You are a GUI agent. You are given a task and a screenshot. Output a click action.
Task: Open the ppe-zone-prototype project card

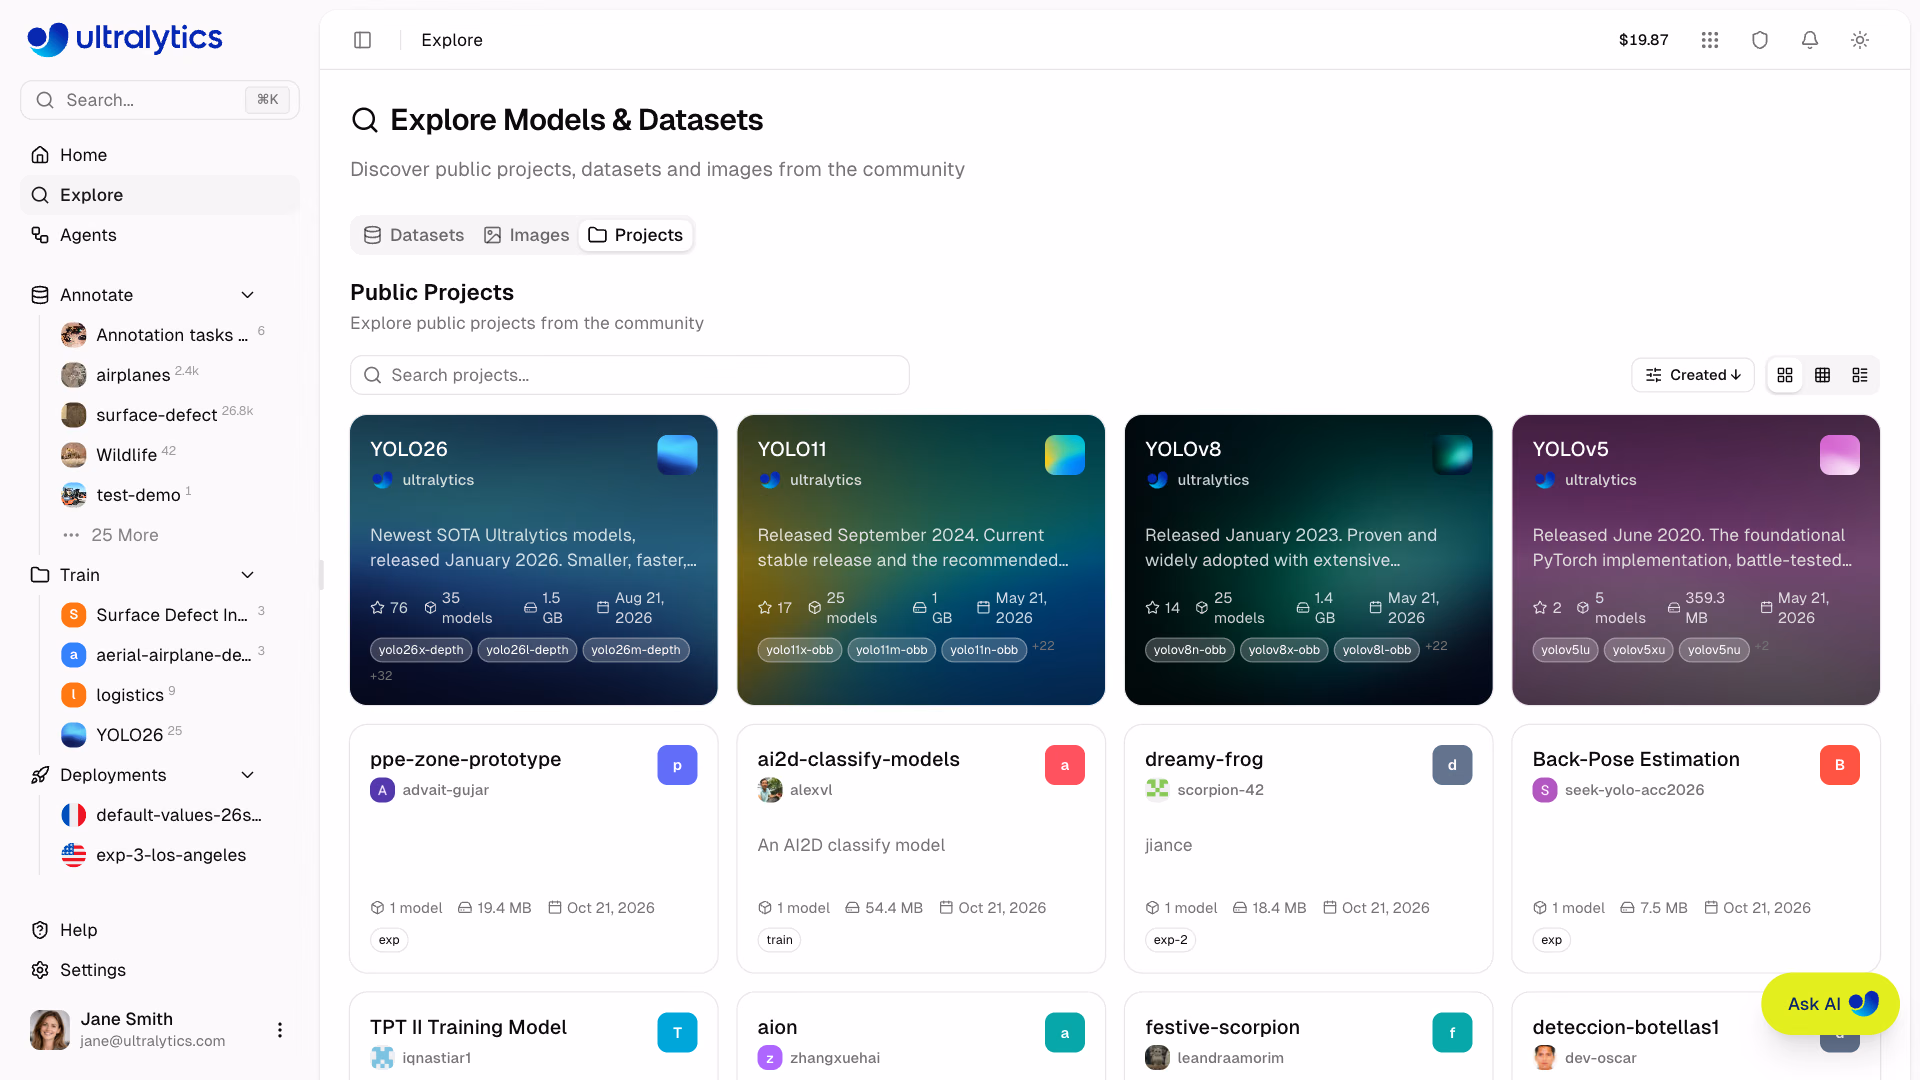tap(534, 849)
